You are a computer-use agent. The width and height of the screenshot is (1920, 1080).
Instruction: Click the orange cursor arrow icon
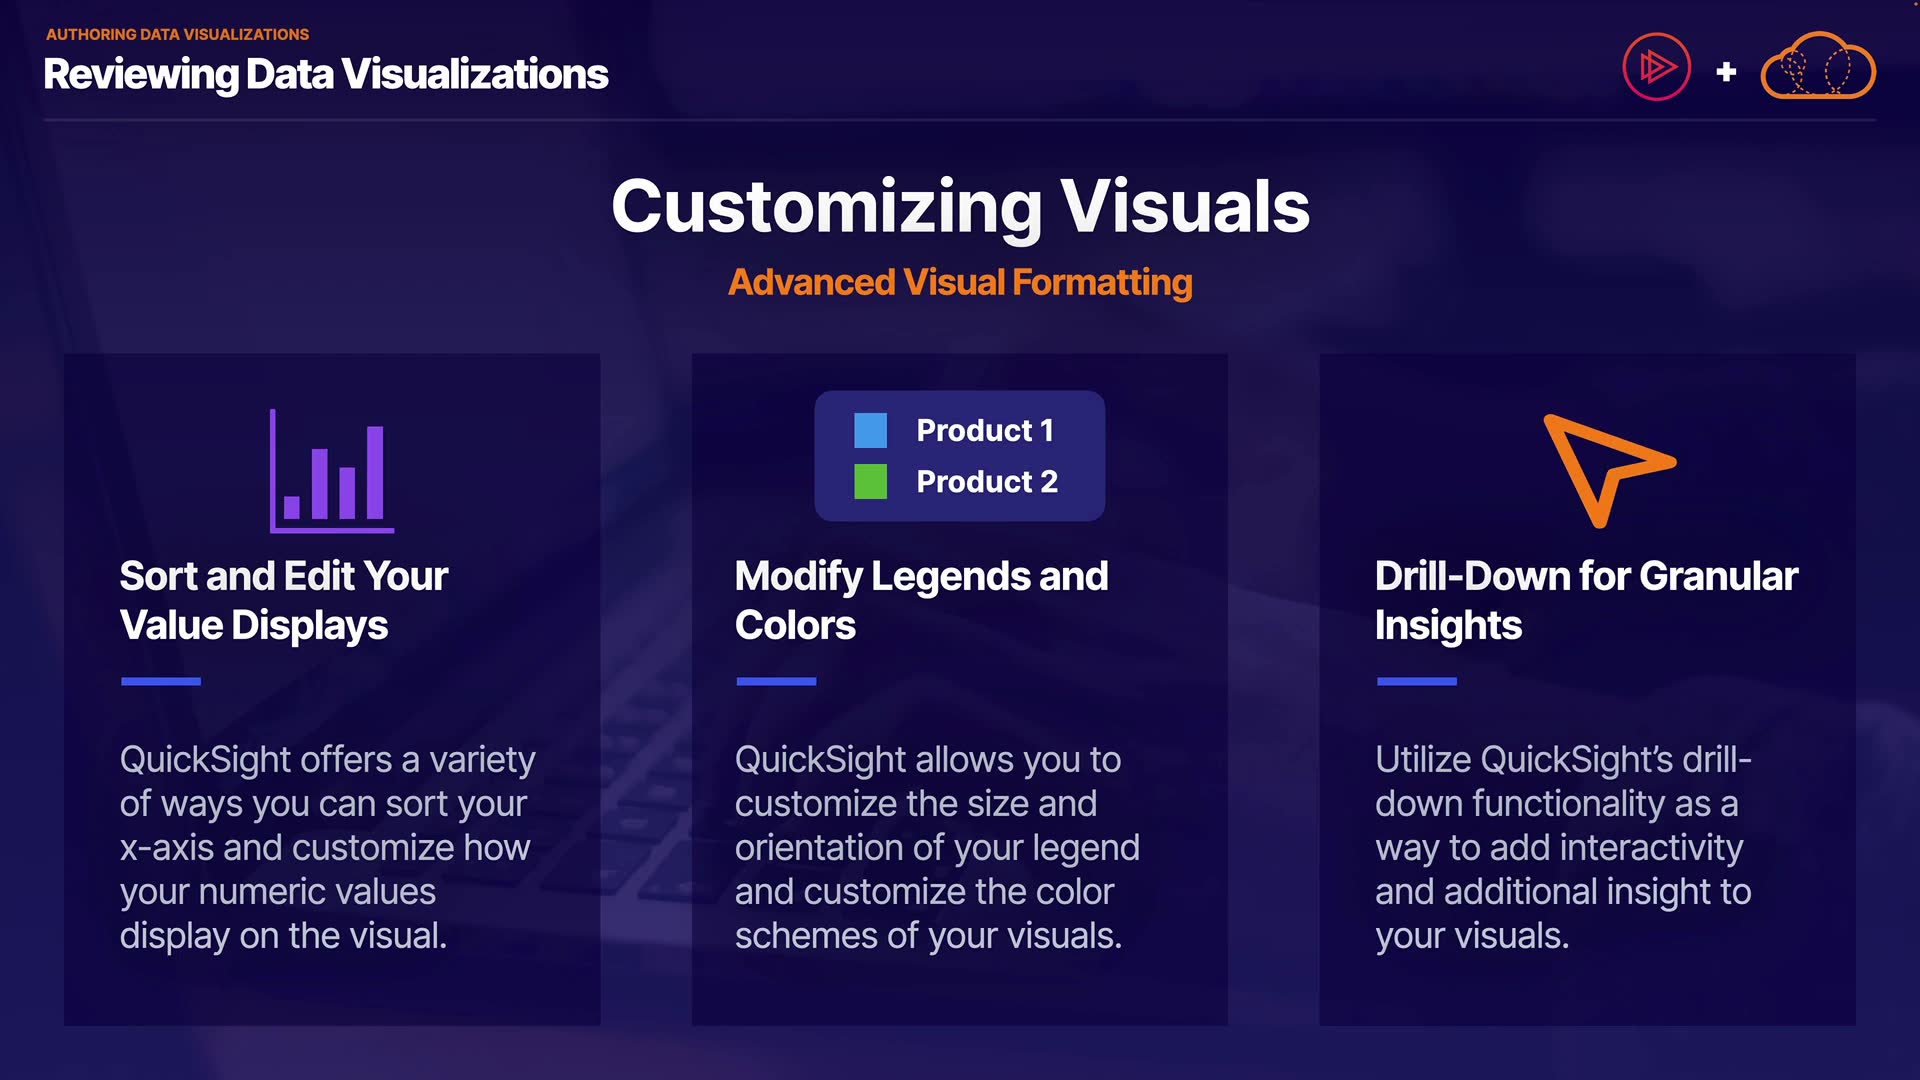point(1603,467)
